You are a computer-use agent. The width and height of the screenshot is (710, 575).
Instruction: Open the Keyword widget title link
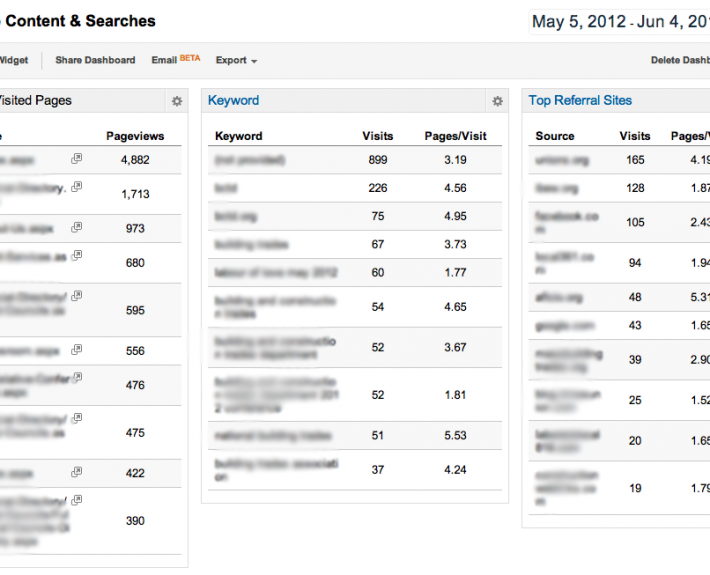(233, 100)
